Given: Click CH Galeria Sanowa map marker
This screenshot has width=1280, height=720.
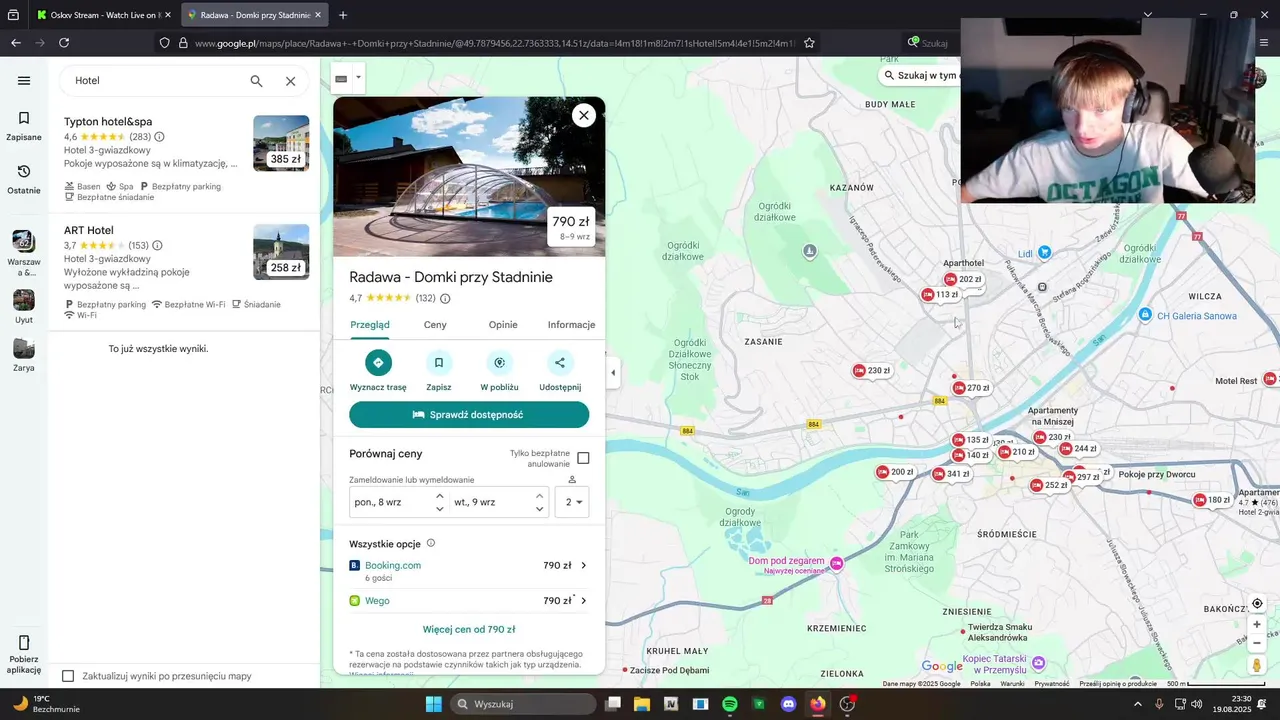Looking at the screenshot, I should point(1146,316).
